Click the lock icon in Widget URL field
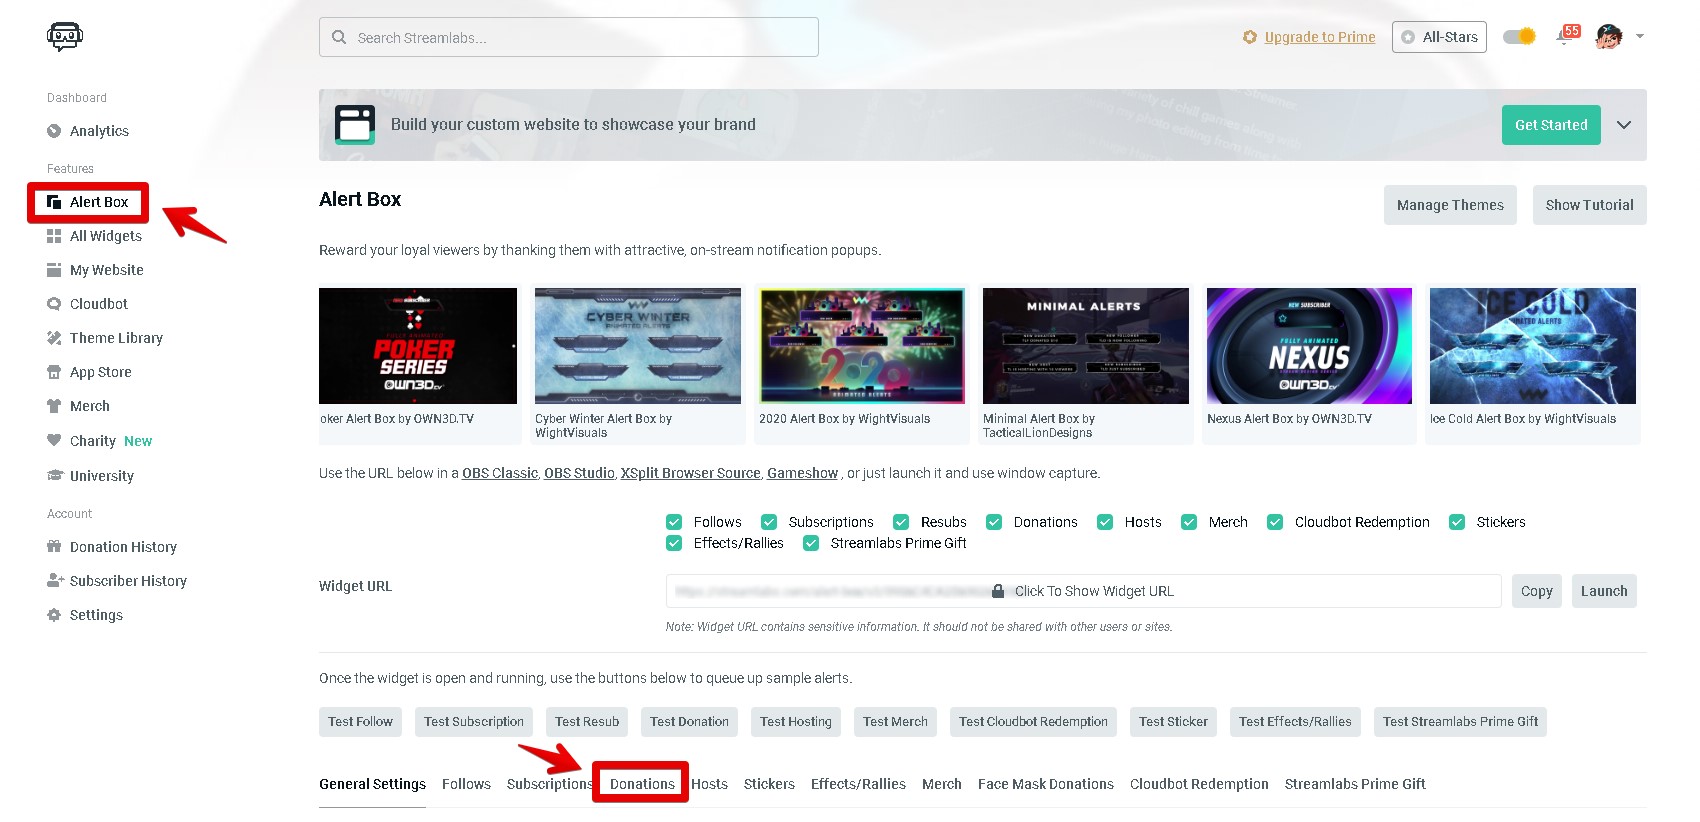Viewport: 1700px width, 822px height. coord(998,591)
